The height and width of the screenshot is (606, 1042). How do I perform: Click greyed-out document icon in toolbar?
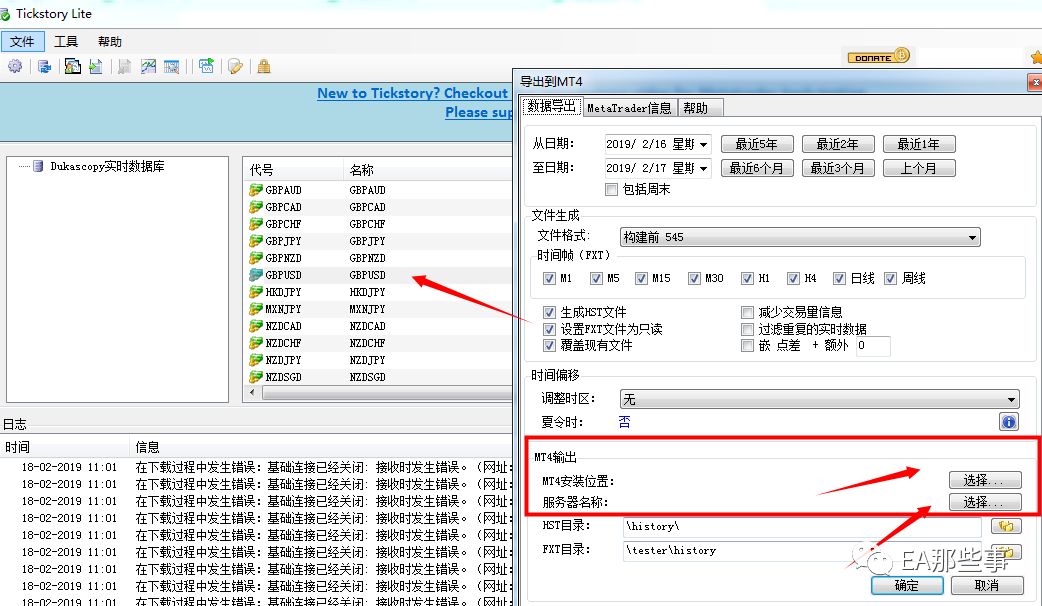(x=124, y=66)
